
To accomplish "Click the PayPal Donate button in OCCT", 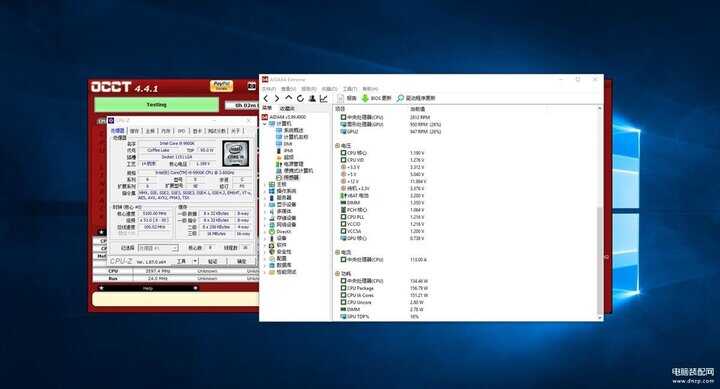I will pos(222,86).
